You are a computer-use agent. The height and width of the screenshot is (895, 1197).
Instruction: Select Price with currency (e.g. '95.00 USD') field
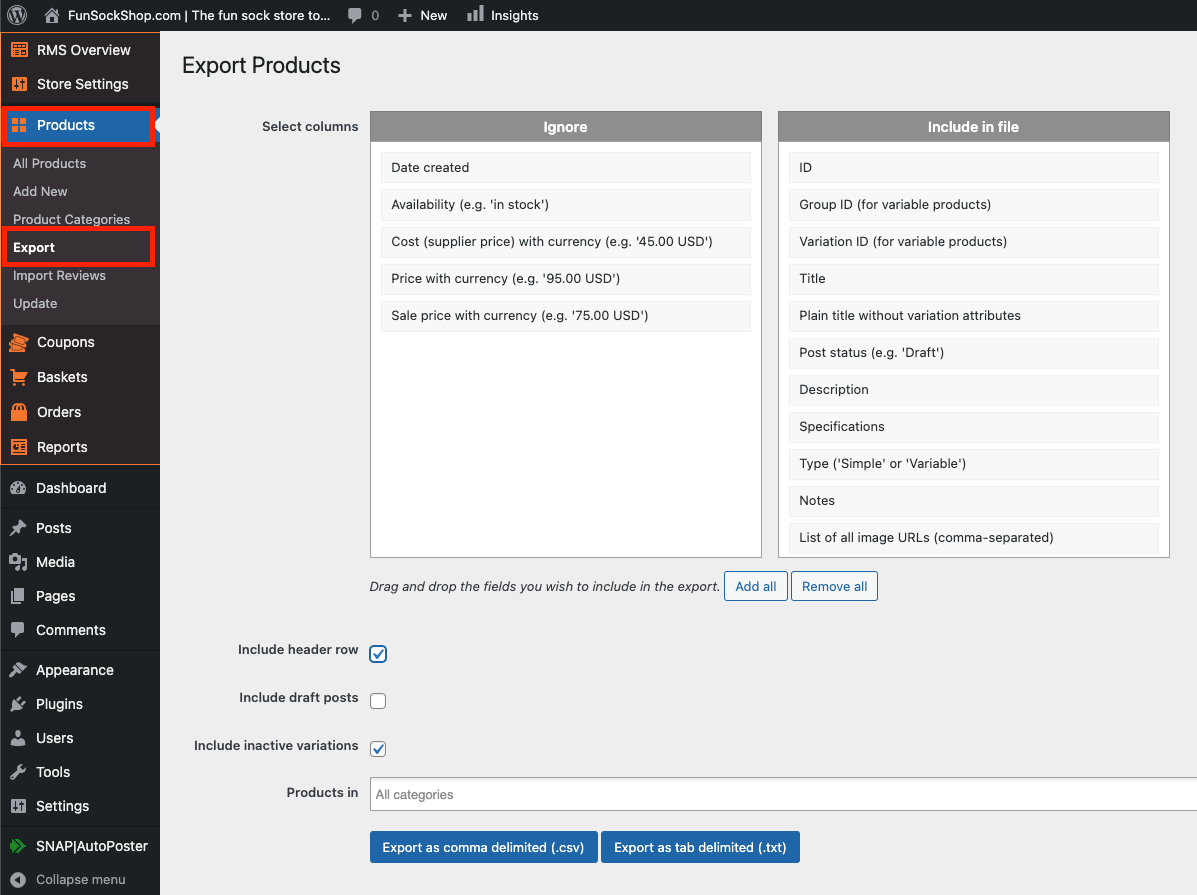click(566, 279)
